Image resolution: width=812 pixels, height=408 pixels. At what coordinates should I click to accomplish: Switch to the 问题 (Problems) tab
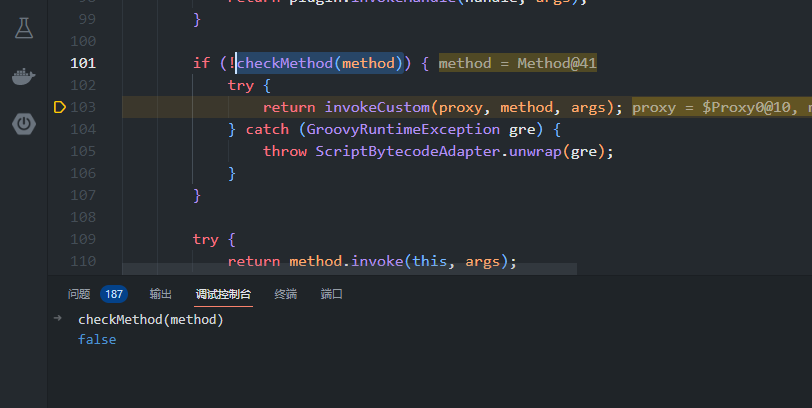pyautogui.click(x=79, y=294)
